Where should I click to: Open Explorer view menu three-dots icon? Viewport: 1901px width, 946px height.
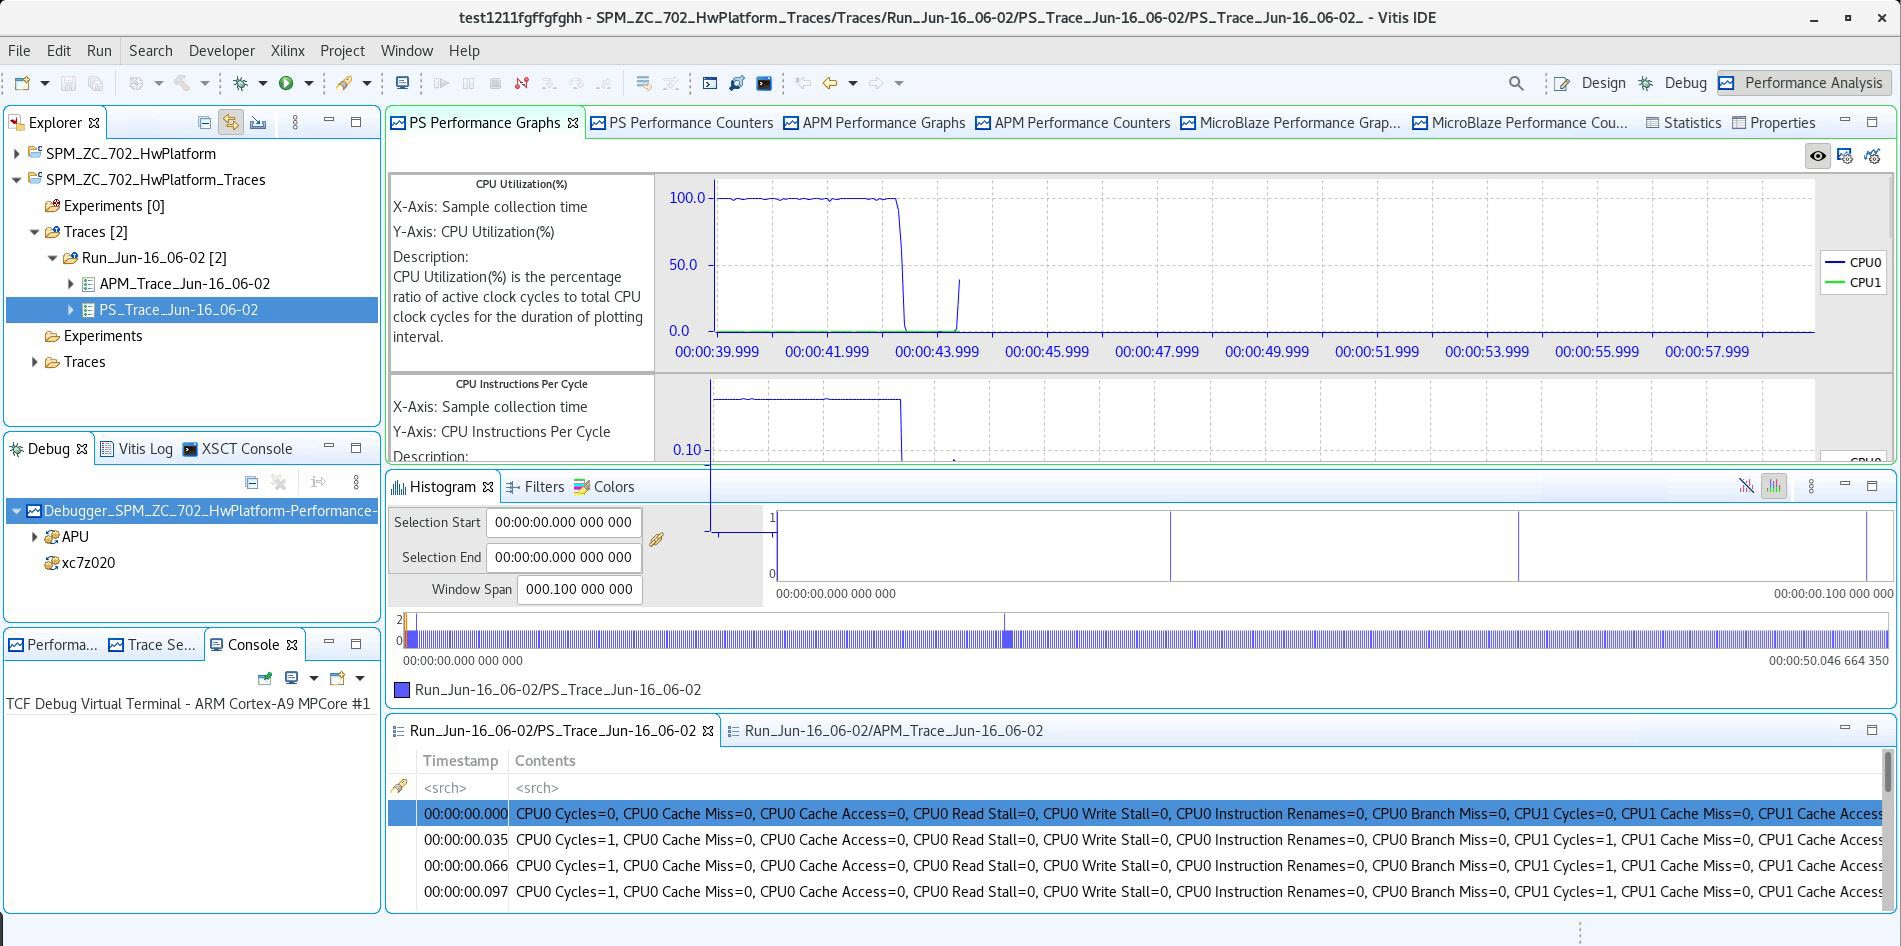click(x=295, y=122)
